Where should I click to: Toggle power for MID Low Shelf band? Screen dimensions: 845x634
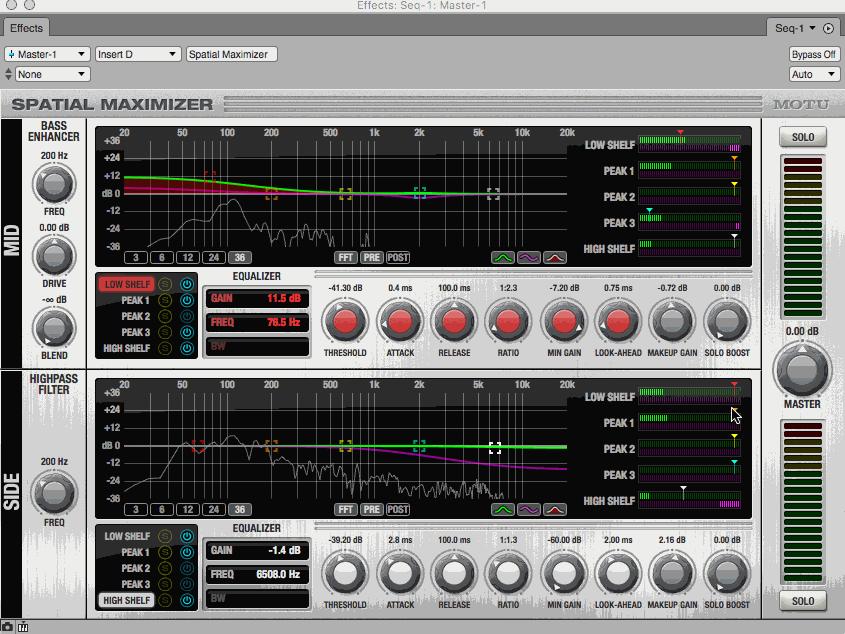coord(187,284)
